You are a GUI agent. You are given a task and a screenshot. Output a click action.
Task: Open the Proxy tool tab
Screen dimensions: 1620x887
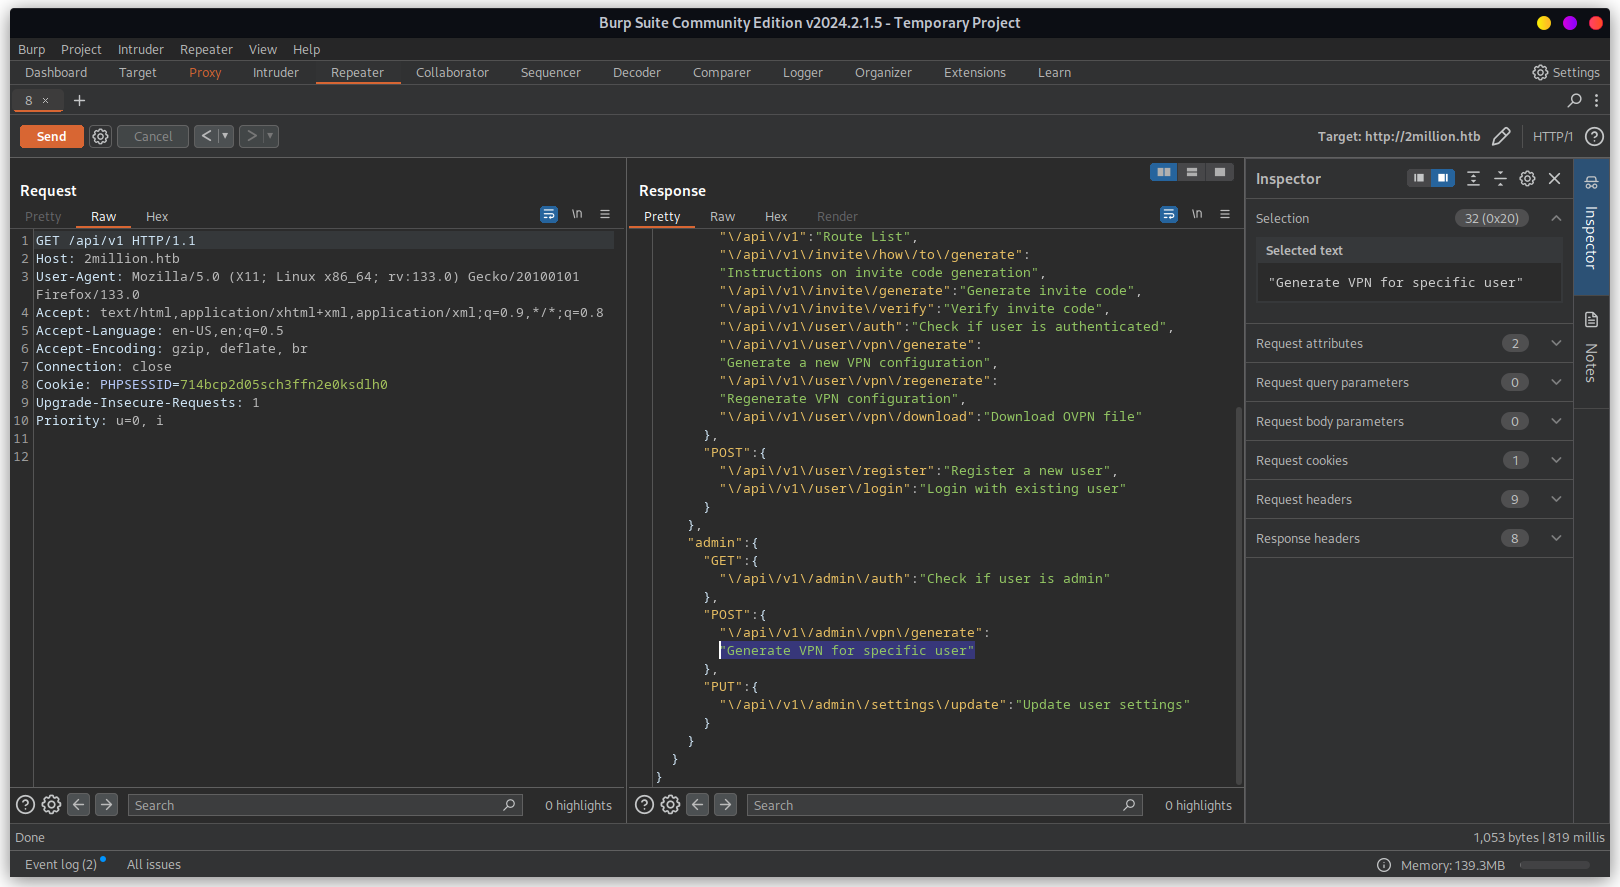click(x=205, y=72)
